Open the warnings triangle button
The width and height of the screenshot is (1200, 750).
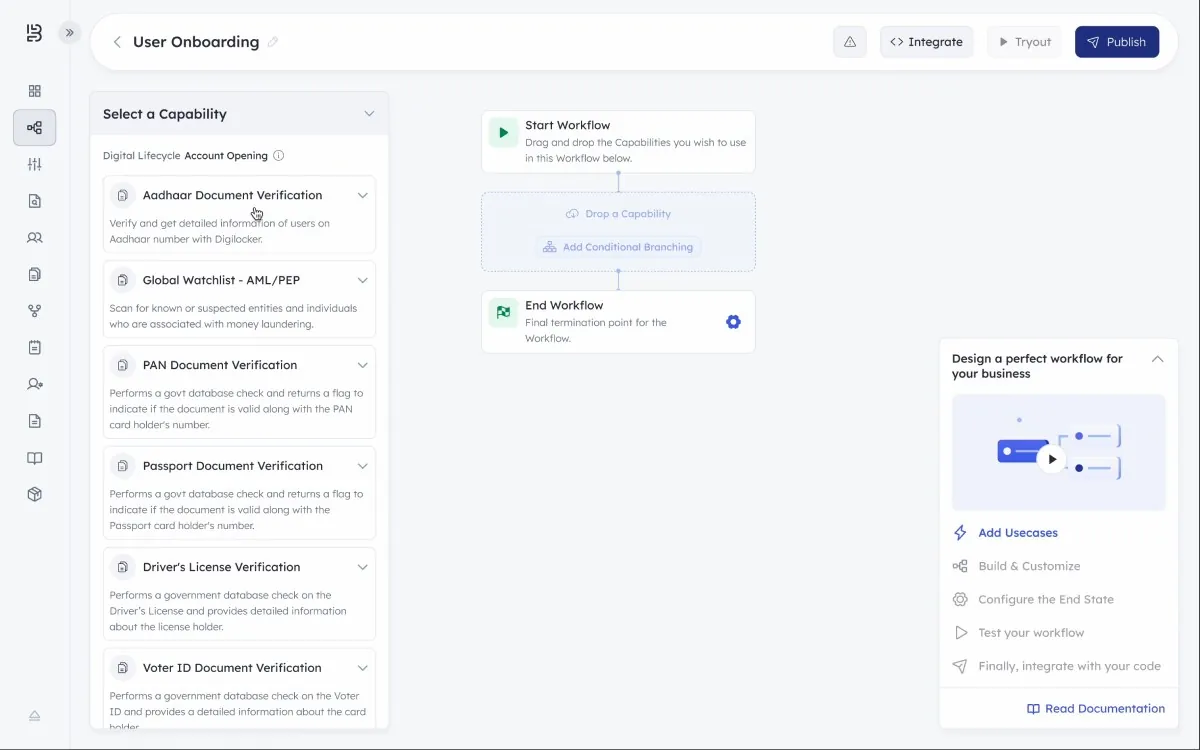click(850, 42)
